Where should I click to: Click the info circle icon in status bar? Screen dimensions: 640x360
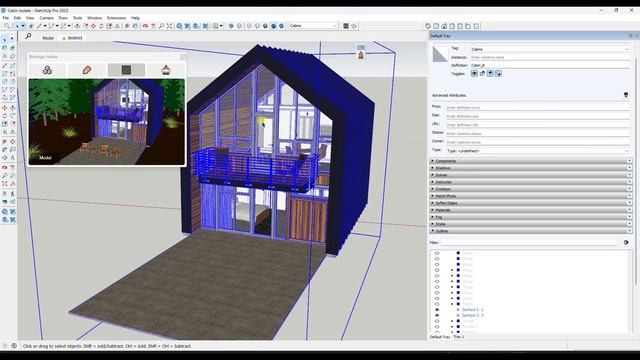pos(14,346)
